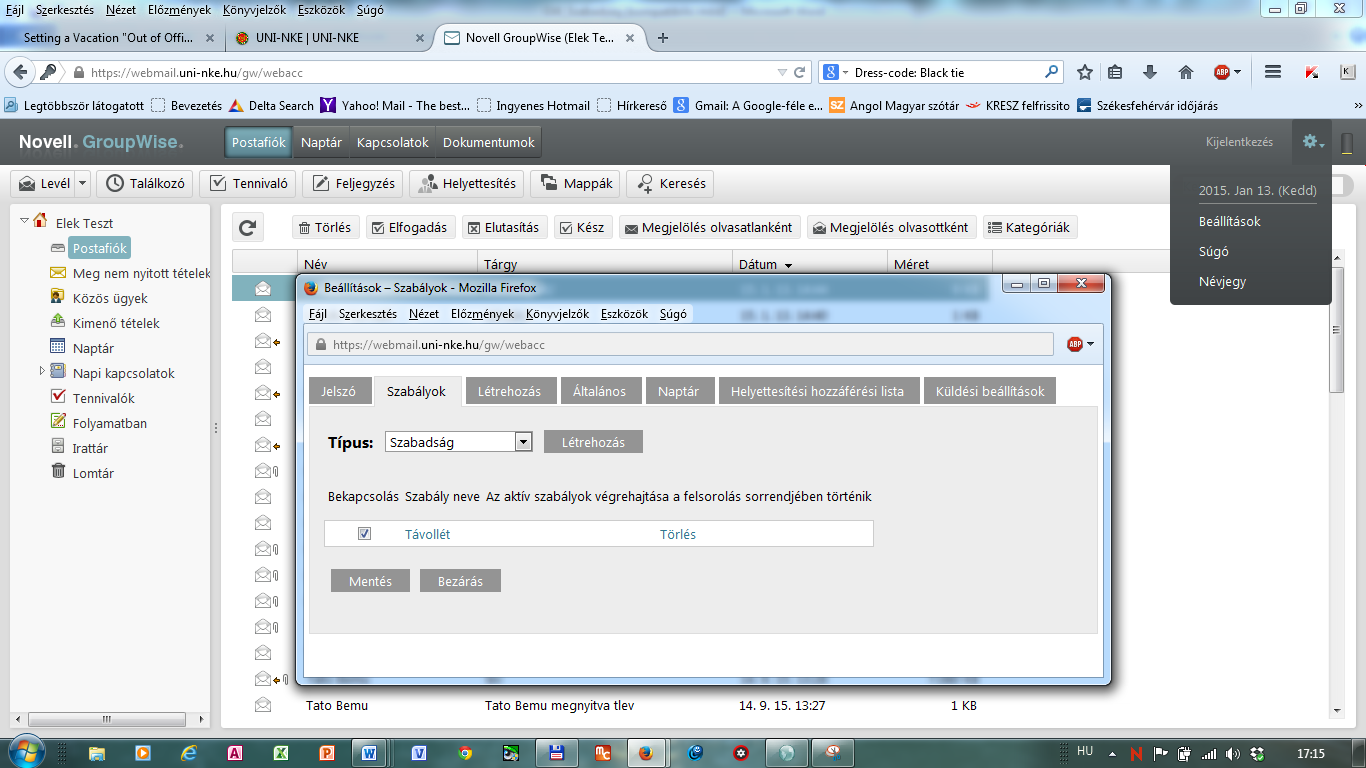Open the Típus Szabadság combo box
Image resolution: width=1366 pixels, height=768 pixels.
[459, 442]
